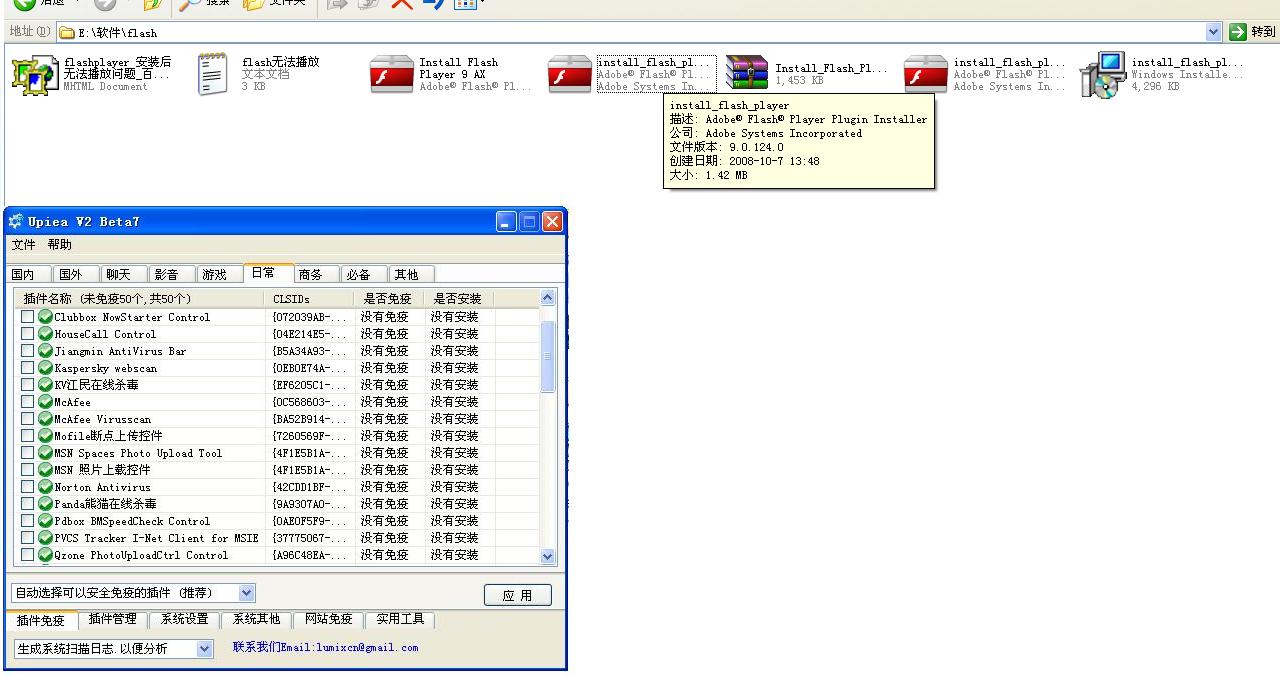Click green check icon beside Panda熊猫在线杀毒

(45, 504)
